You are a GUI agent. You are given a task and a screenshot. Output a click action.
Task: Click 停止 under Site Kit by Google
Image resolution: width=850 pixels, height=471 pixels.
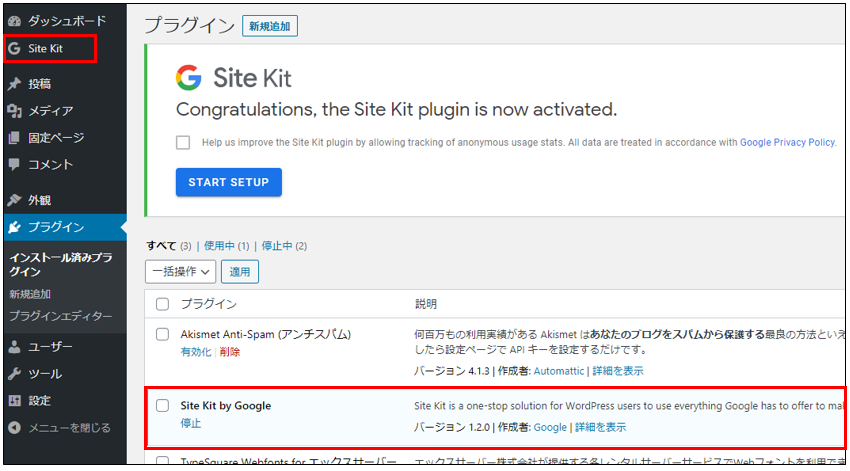(x=191, y=423)
